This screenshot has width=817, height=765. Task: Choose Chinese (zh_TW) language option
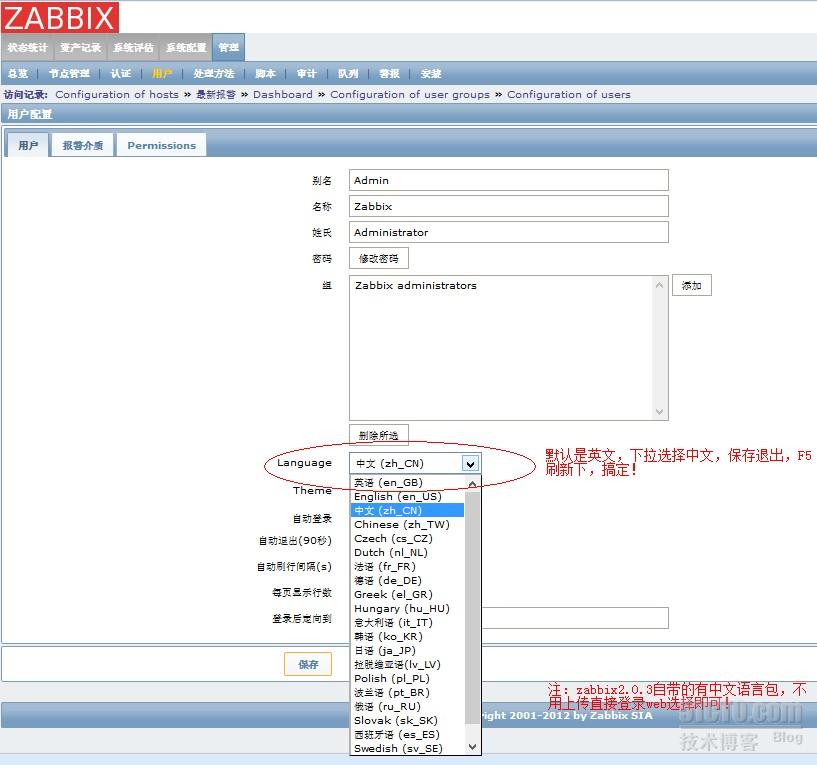pyautogui.click(x=407, y=524)
